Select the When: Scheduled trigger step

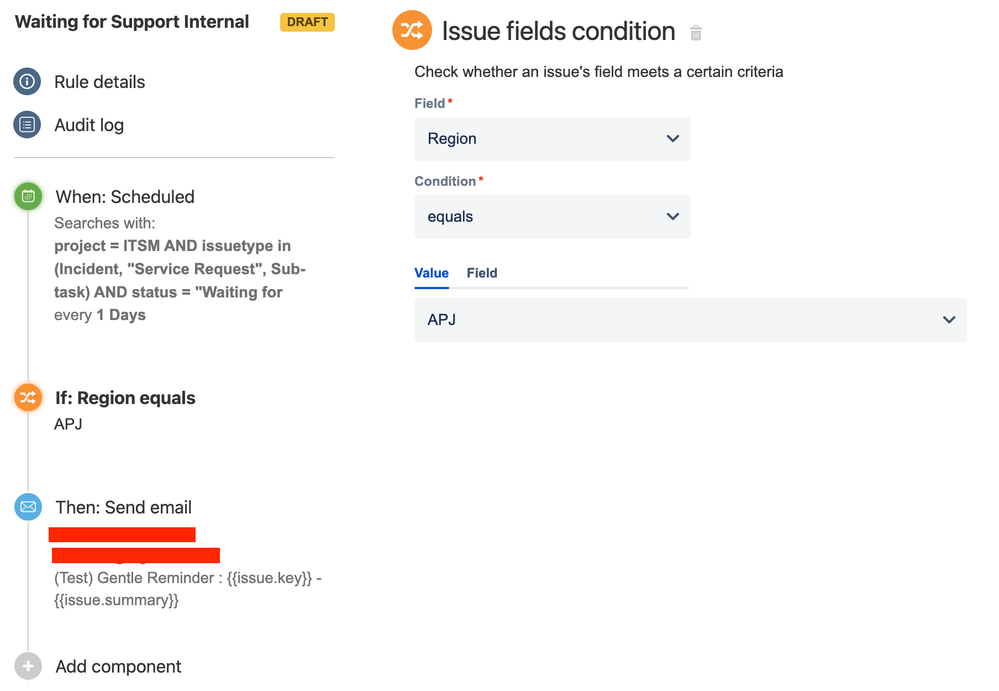pos(125,197)
